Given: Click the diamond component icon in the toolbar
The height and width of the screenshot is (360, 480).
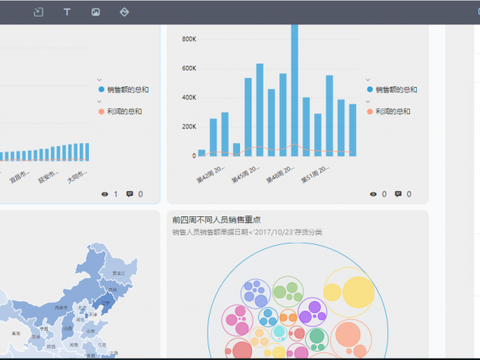Looking at the screenshot, I should (124, 12).
